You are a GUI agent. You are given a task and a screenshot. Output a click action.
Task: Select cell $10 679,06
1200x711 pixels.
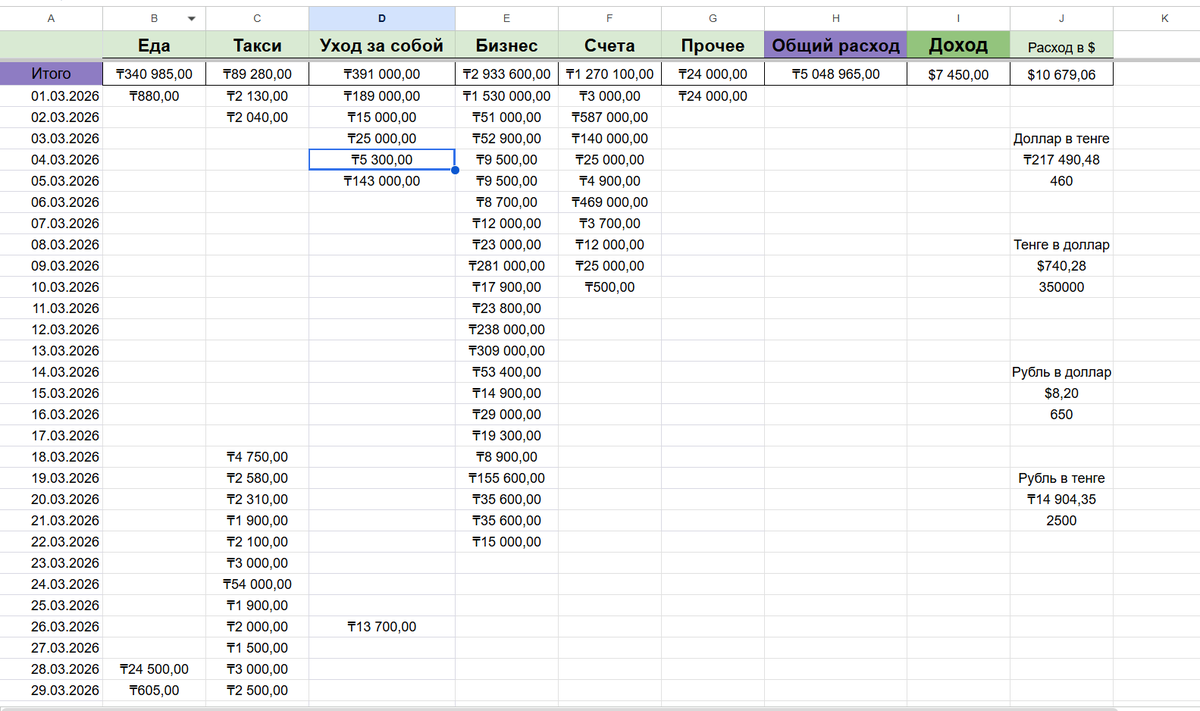[1061, 74]
